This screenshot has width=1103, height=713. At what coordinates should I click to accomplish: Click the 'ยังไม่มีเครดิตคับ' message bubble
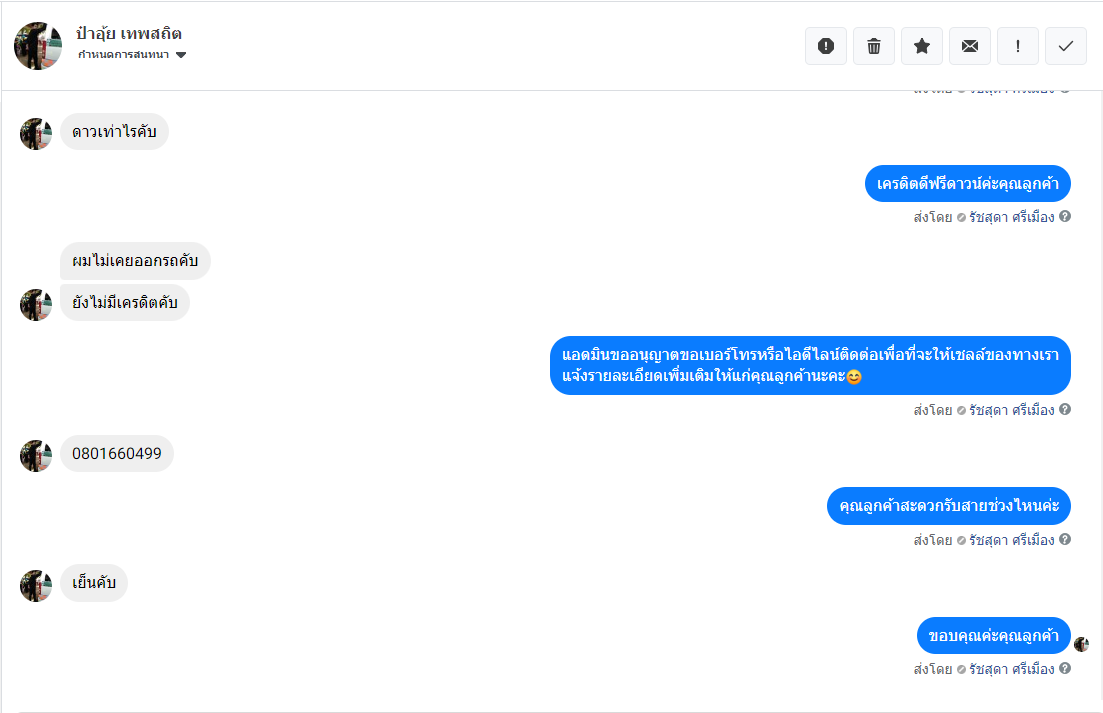click(125, 304)
